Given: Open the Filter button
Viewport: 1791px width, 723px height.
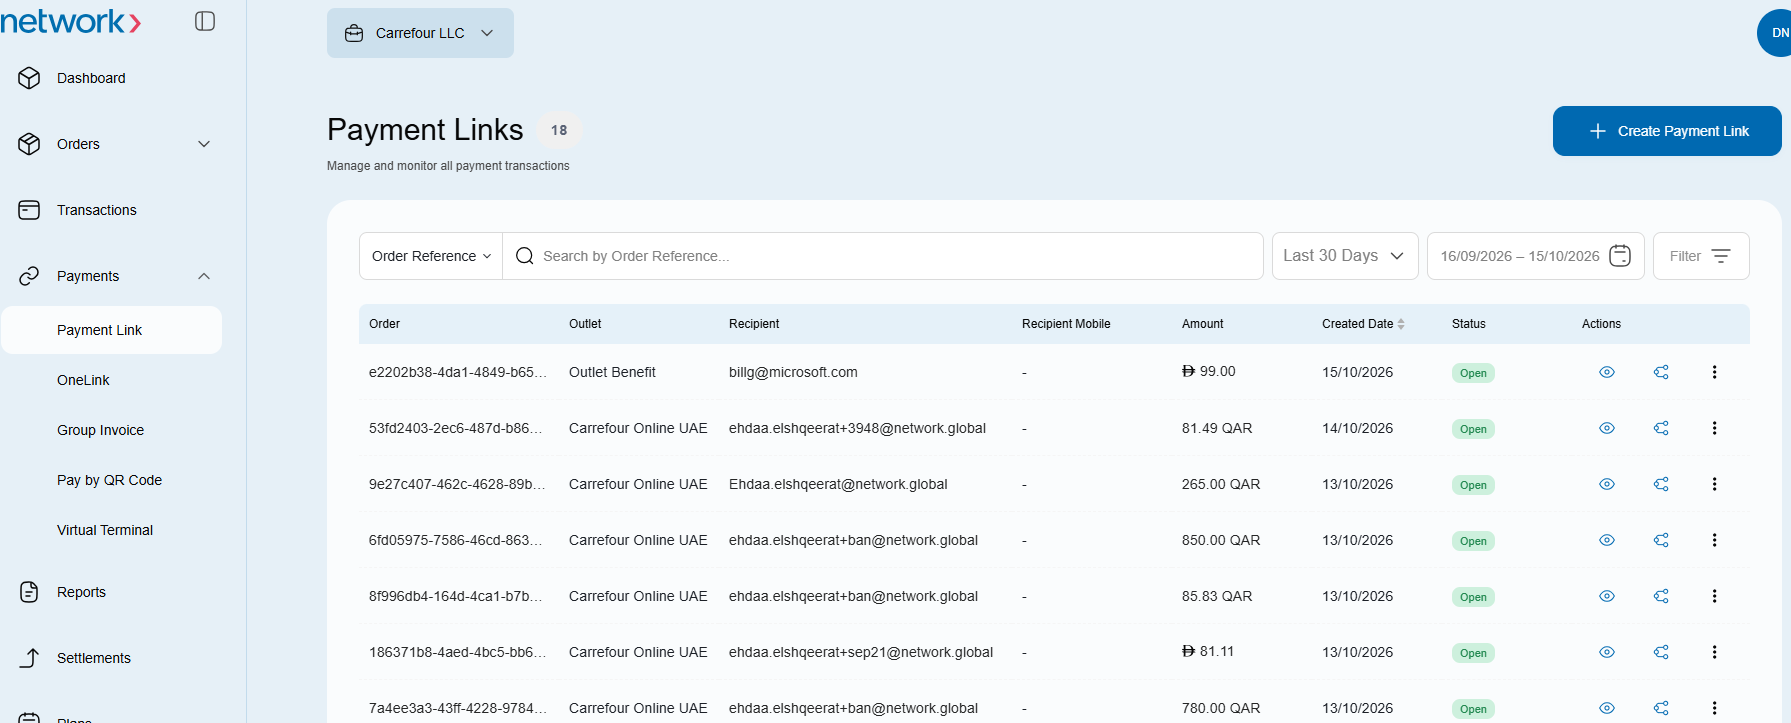Looking at the screenshot, I should click(x=1701, y=256).
